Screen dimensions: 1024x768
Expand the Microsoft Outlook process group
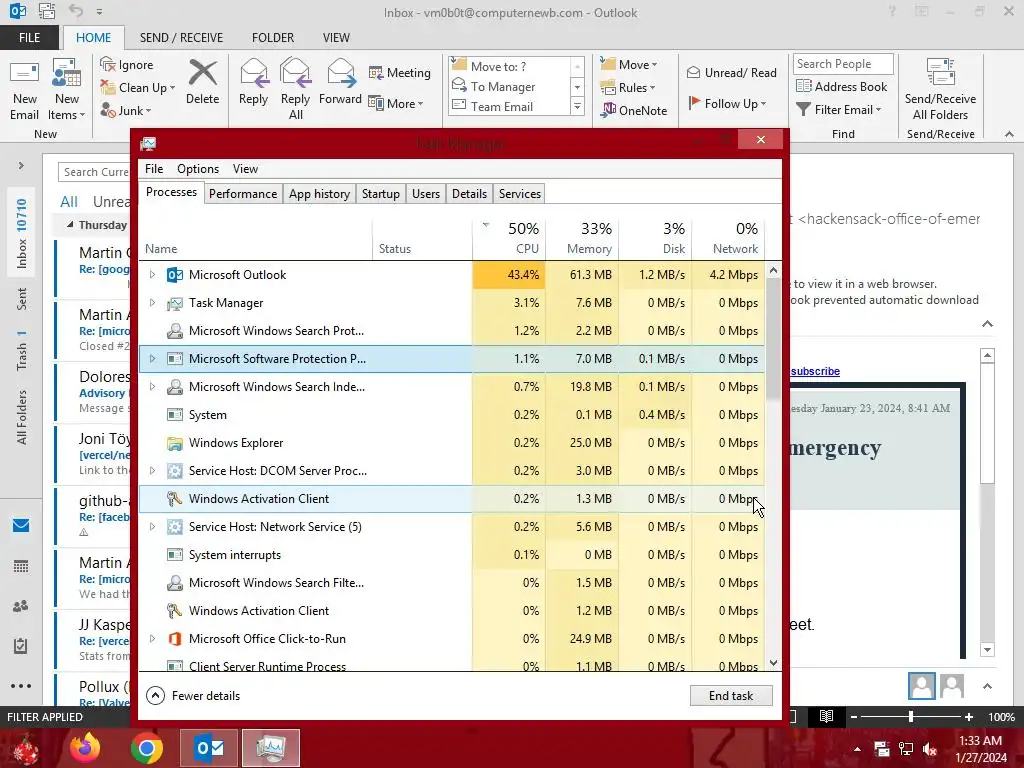[152, 275]
